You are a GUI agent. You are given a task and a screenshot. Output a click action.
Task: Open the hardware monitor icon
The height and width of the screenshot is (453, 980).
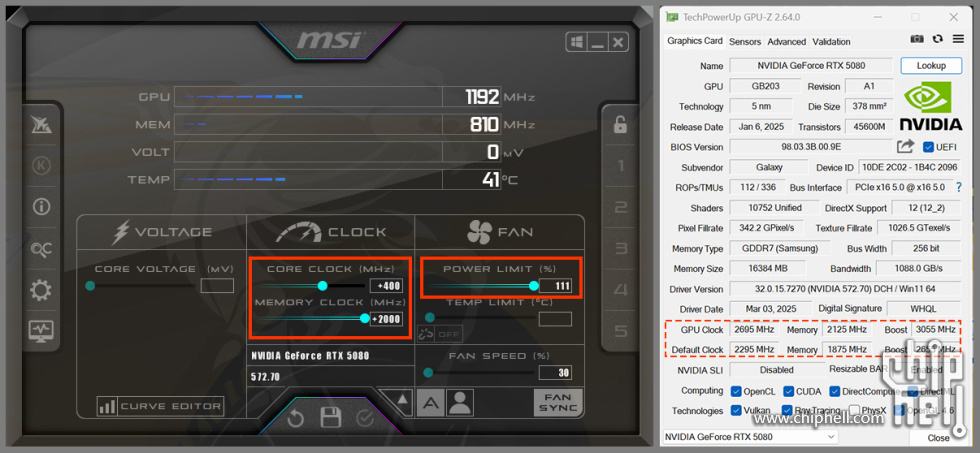[x=41, y=331]
